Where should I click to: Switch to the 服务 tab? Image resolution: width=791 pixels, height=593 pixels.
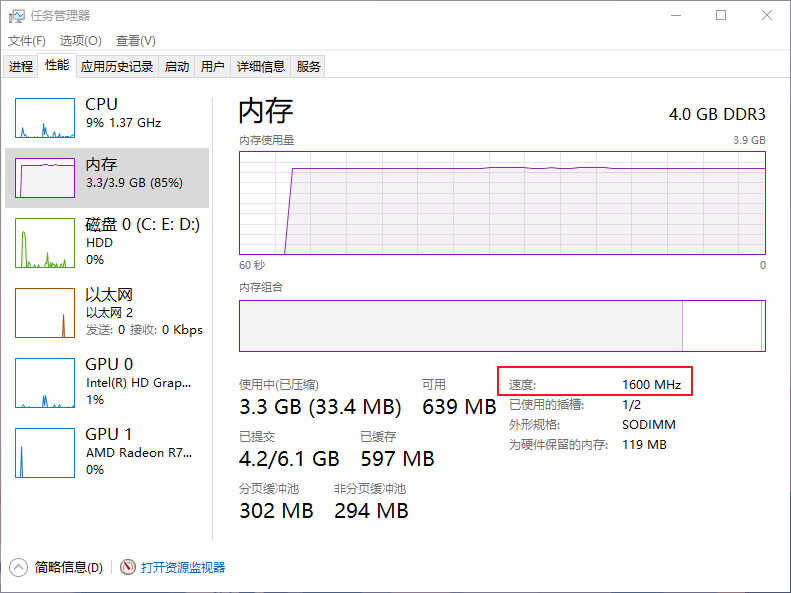(308, 66)
